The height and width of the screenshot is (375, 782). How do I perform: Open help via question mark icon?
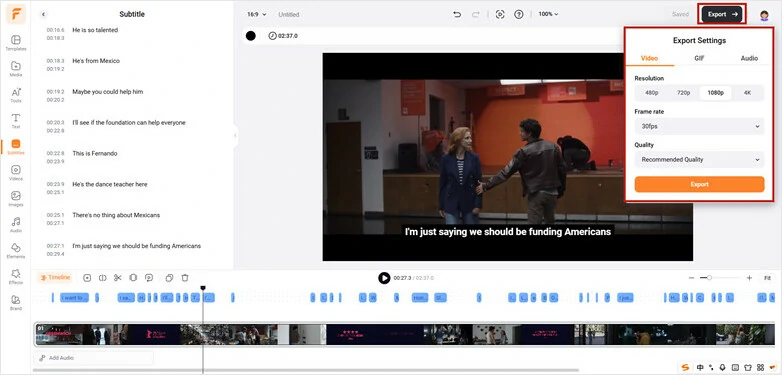(x=519, y=14)
